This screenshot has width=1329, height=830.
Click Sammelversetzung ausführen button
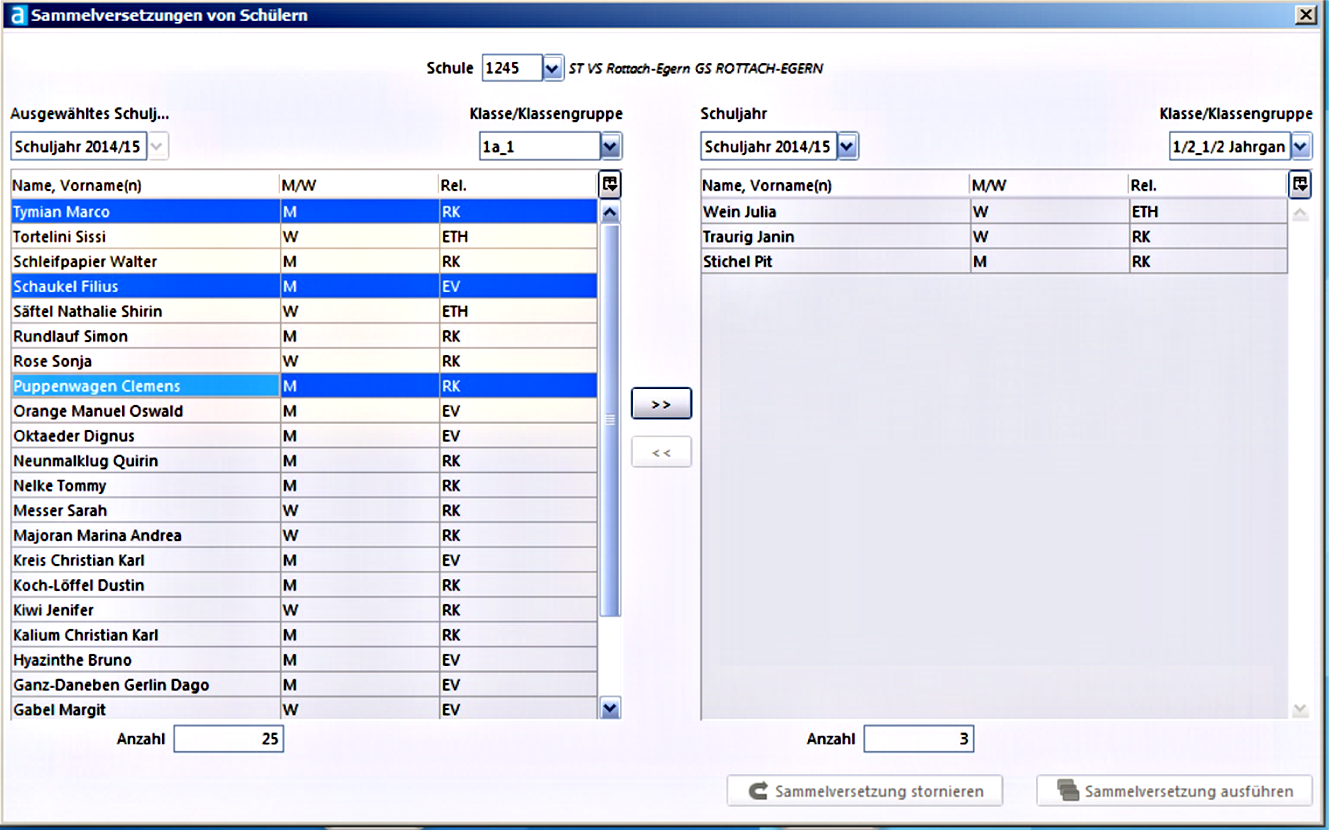point(1174,791)
